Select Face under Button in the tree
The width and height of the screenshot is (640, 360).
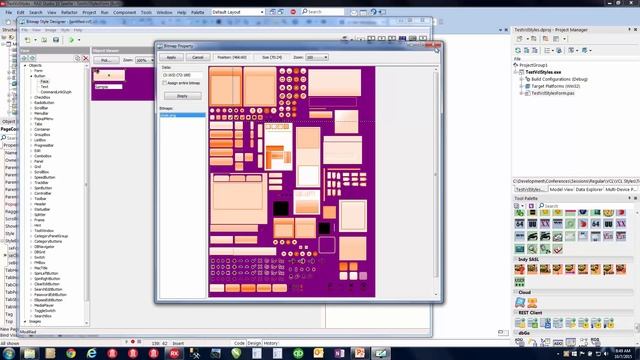click(44, 81)
